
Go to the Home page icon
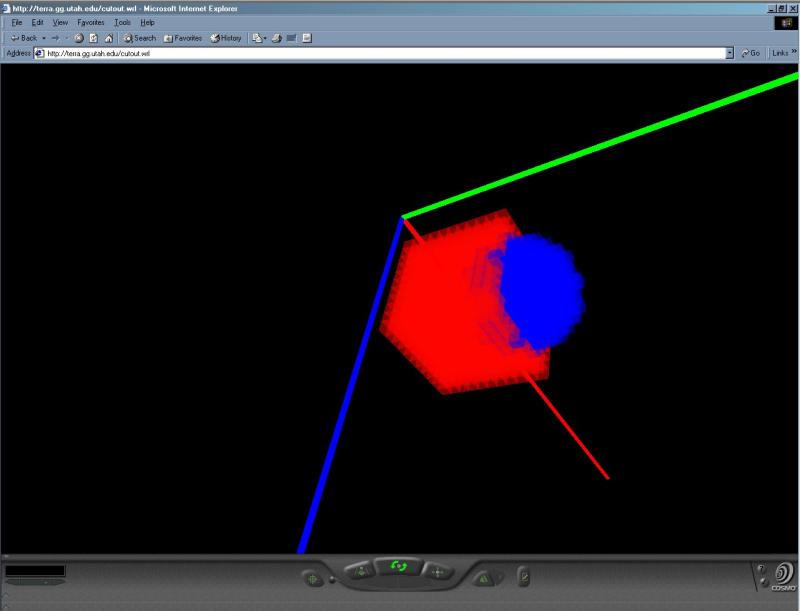coord(108,38)
